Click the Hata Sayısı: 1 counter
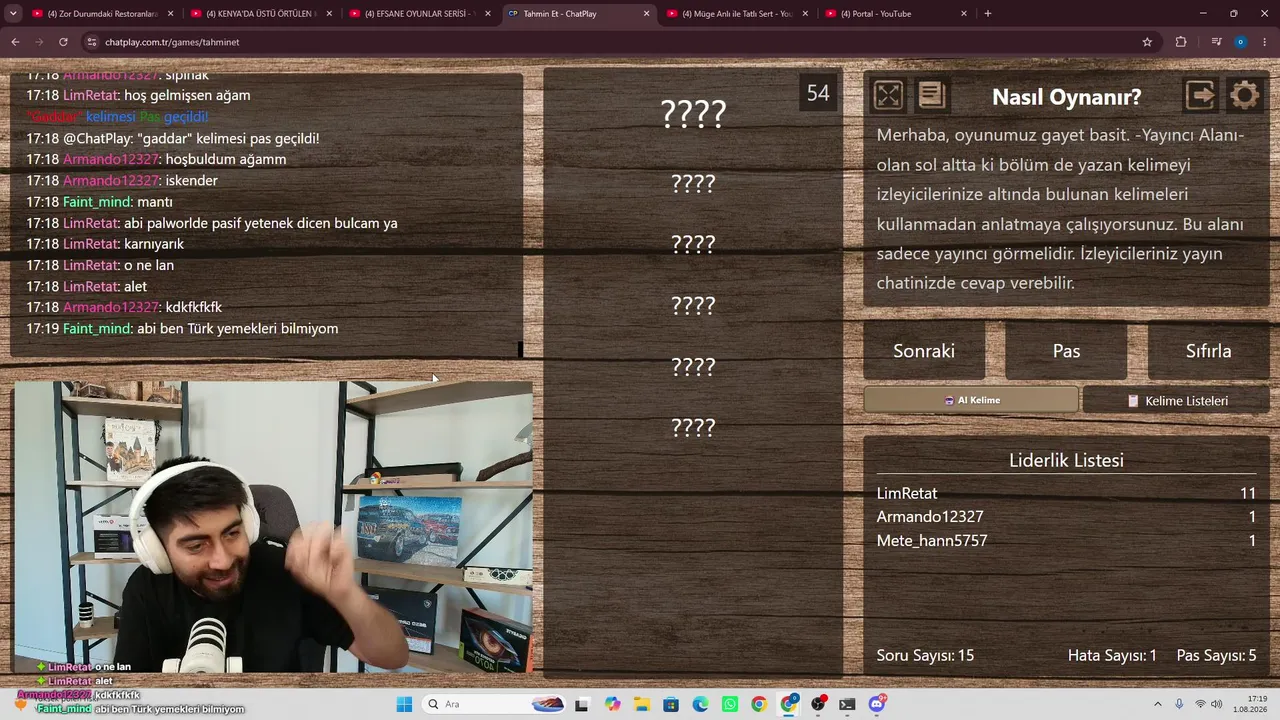The width and height of the screenshot is (1280, 720). [1112, 656]
